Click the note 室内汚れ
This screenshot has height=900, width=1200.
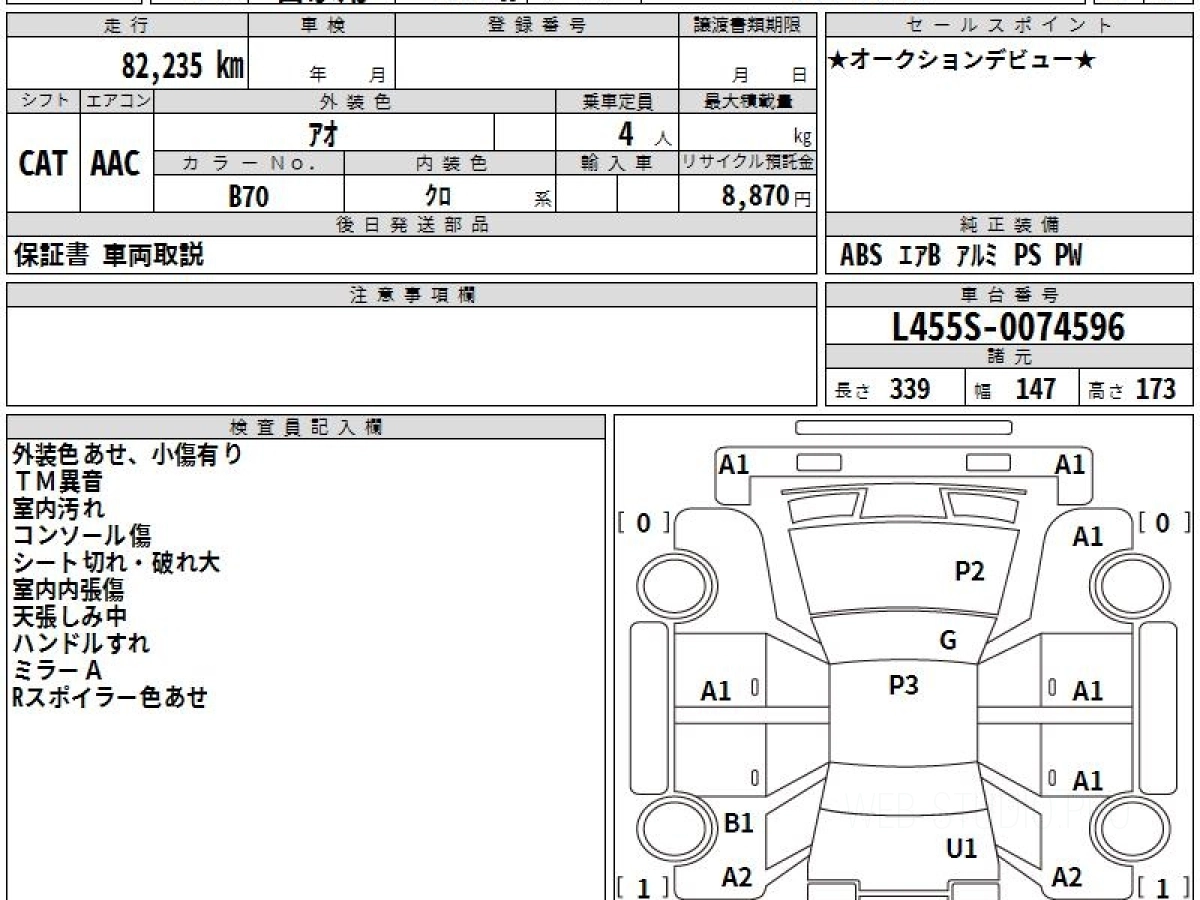tap(58, 509)
